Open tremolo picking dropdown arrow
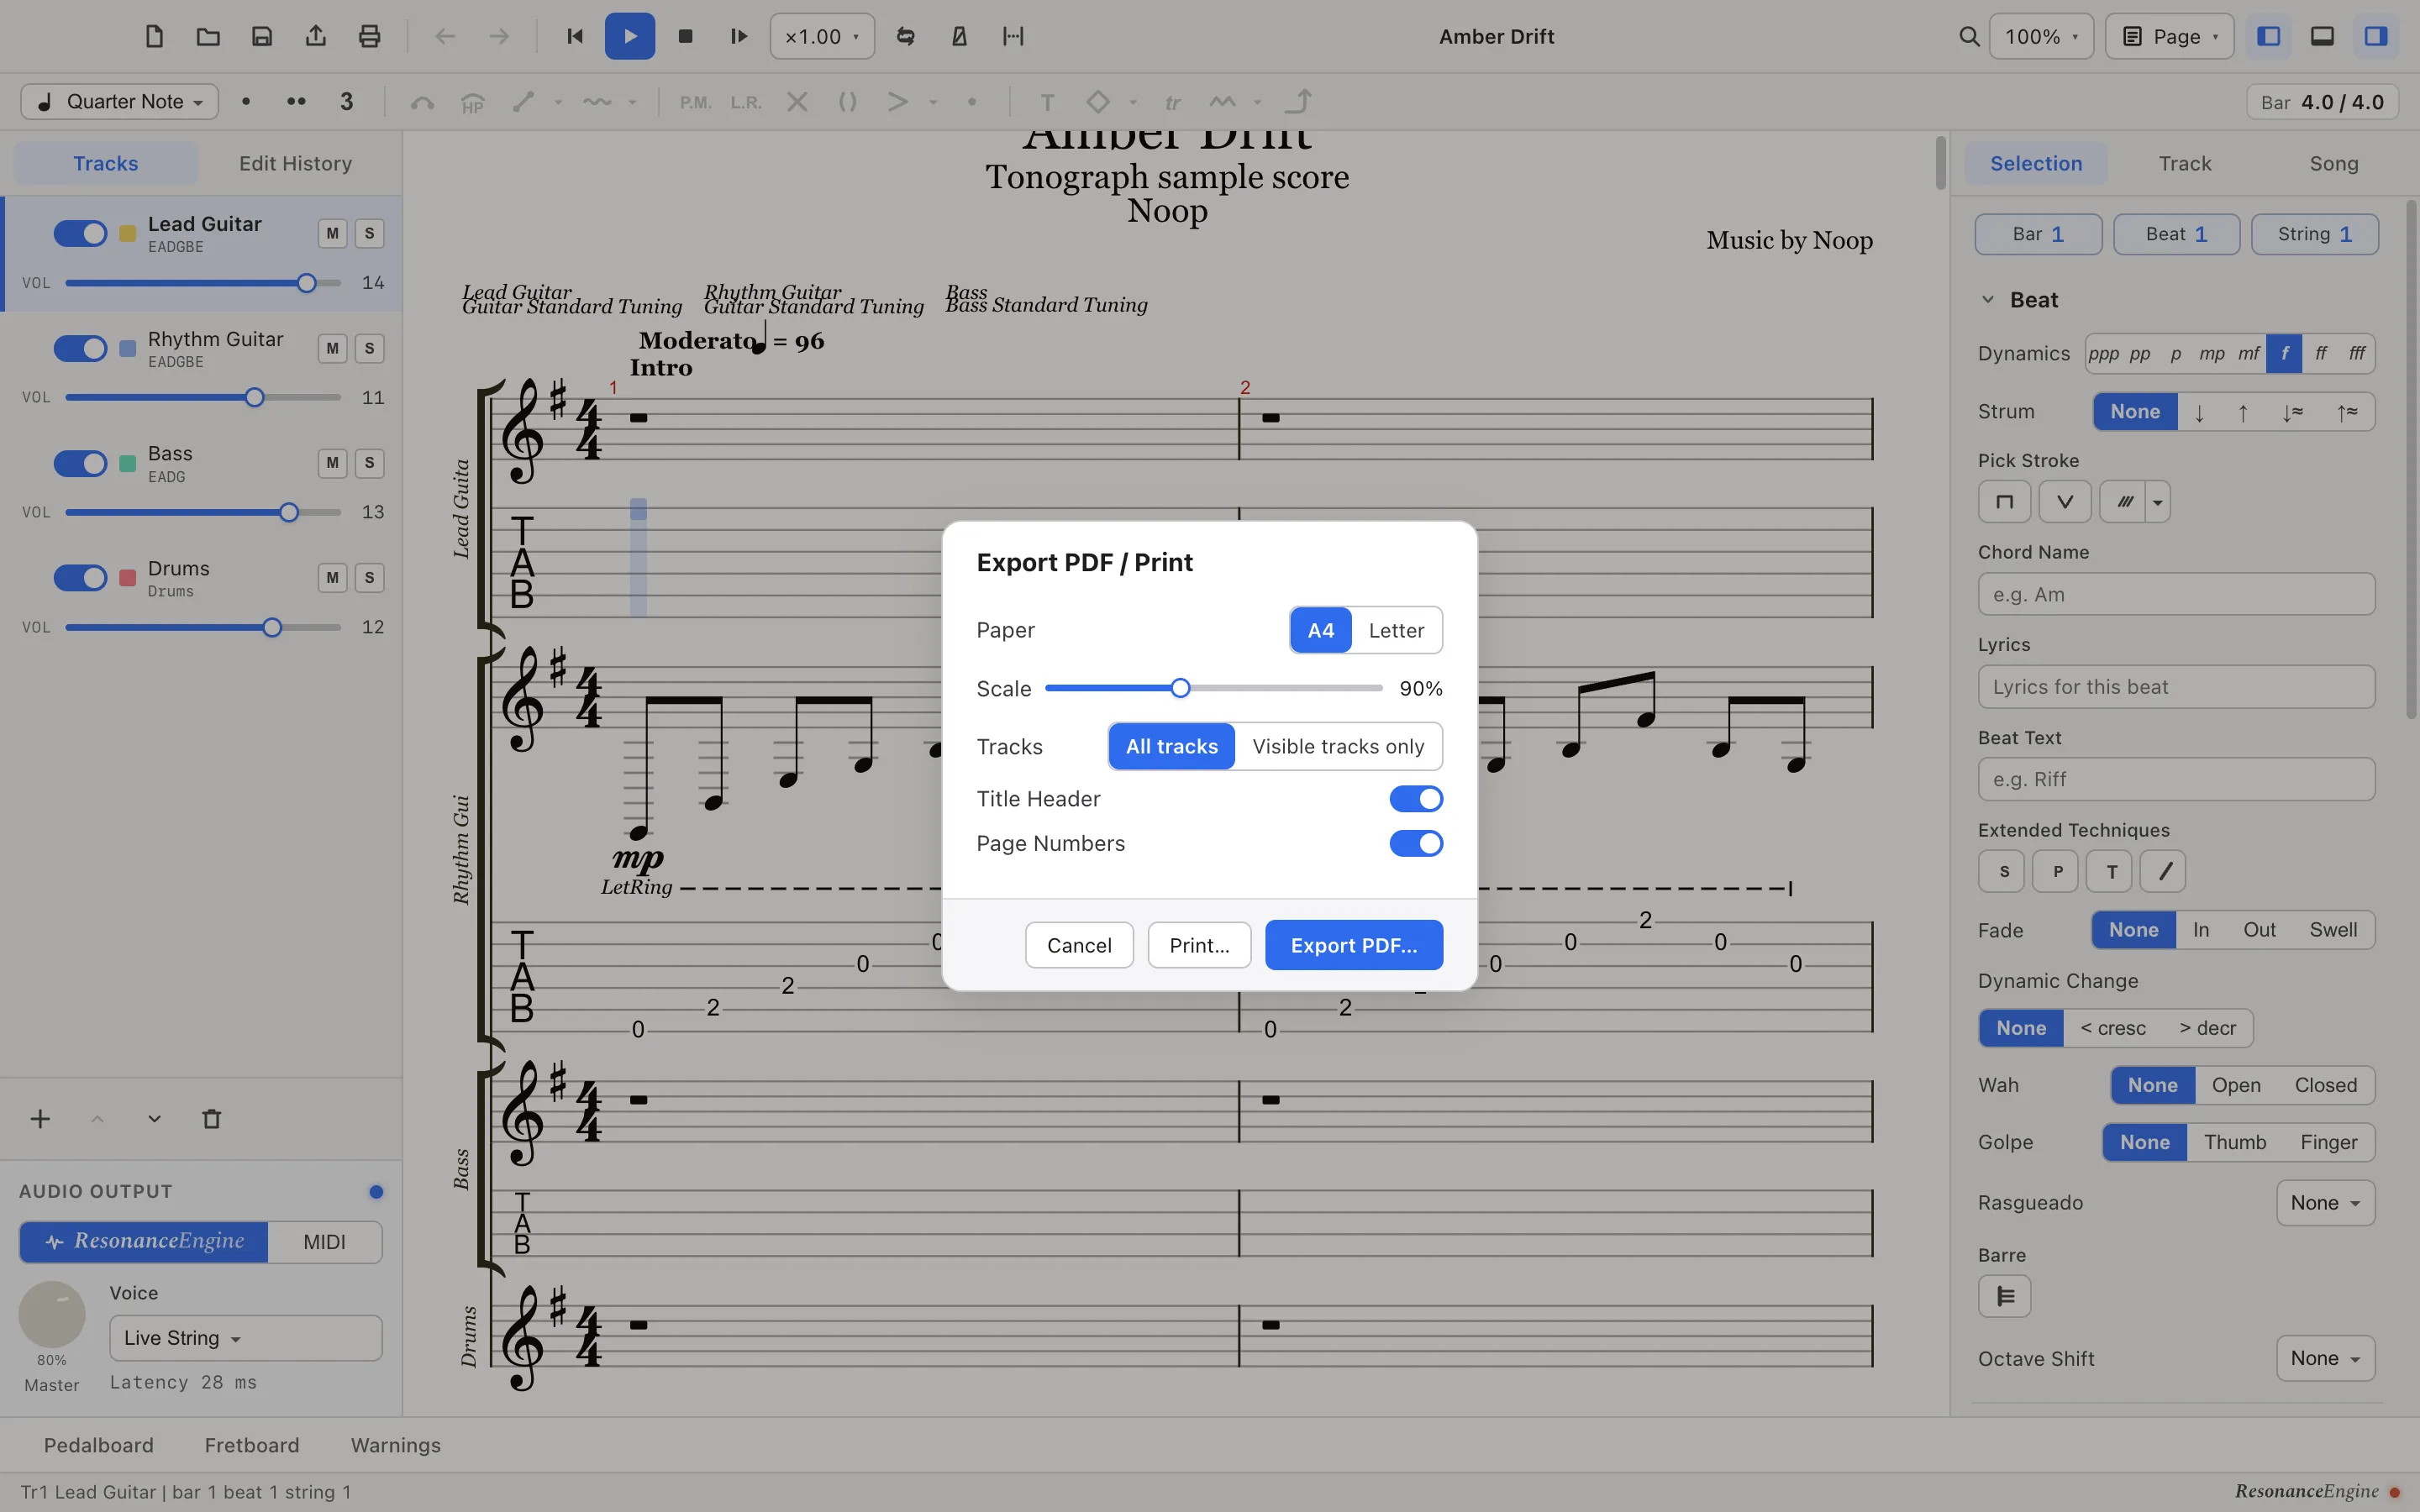This screenshot has height=1512, width=2420. tap(2158, 502)
